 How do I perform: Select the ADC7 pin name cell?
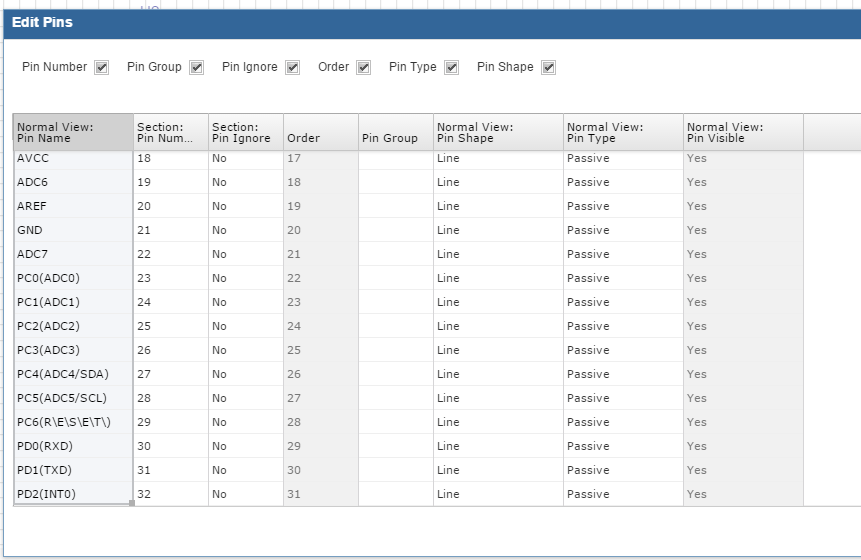[73, 254]
